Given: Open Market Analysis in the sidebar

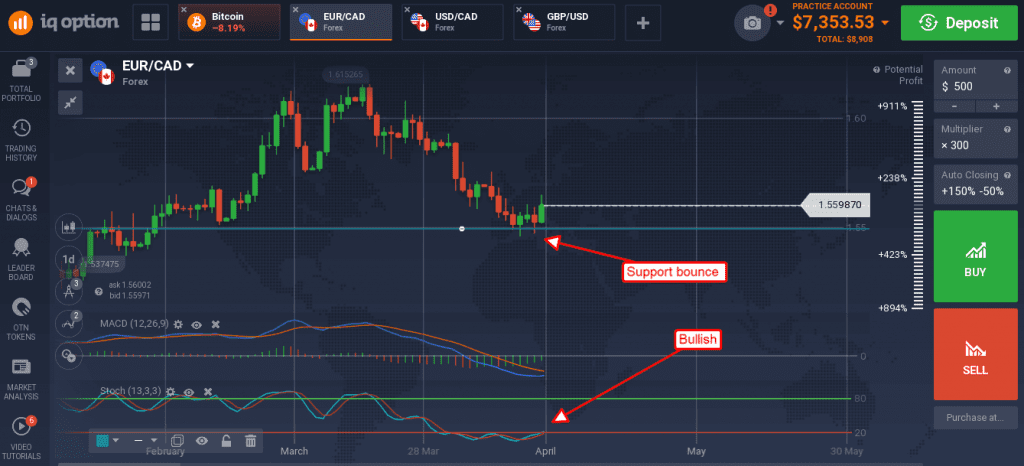Looking at the screenshot, I should coord(21,379).
